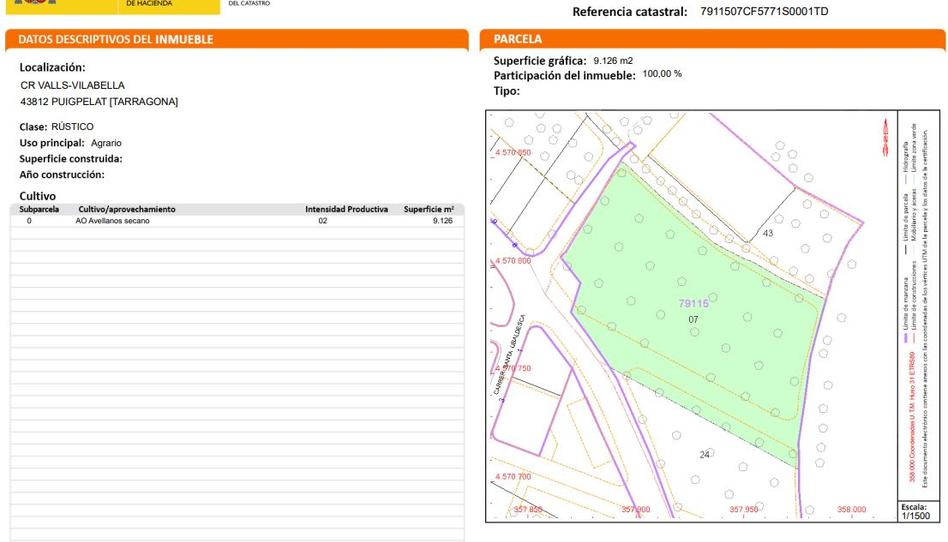This screenshot has width=948, height=542.
Task: Click the Carrer Santa Ubaldesca street label
Action: 509,355
